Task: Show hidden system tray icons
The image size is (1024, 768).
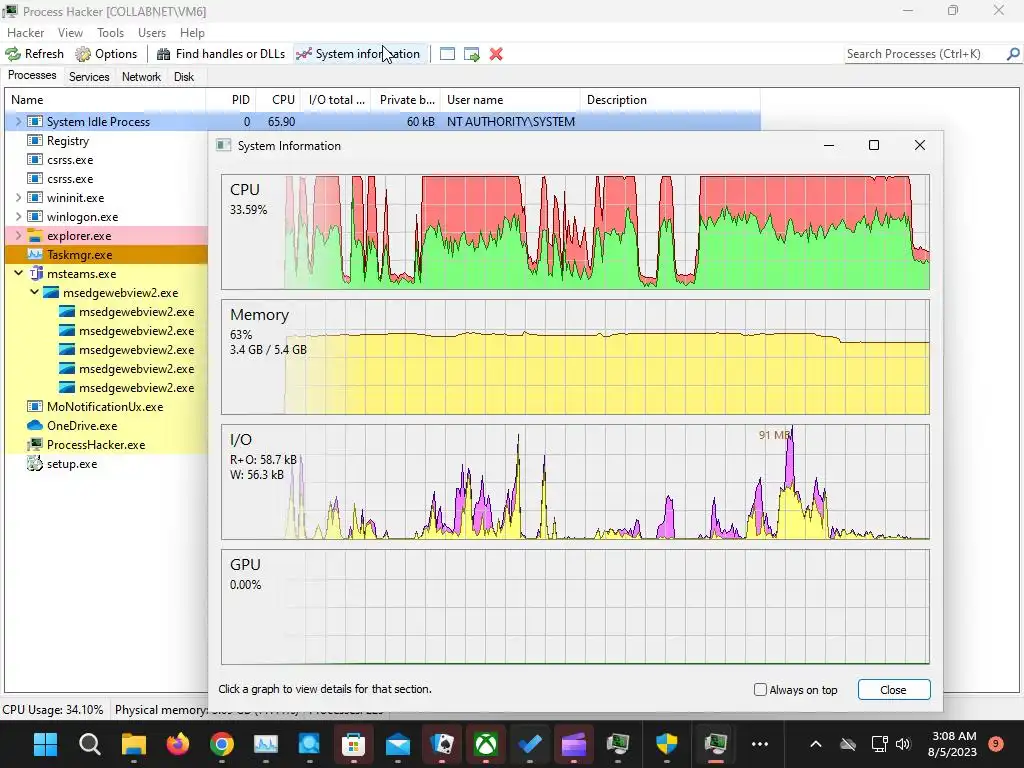Action: pos(816,744)
